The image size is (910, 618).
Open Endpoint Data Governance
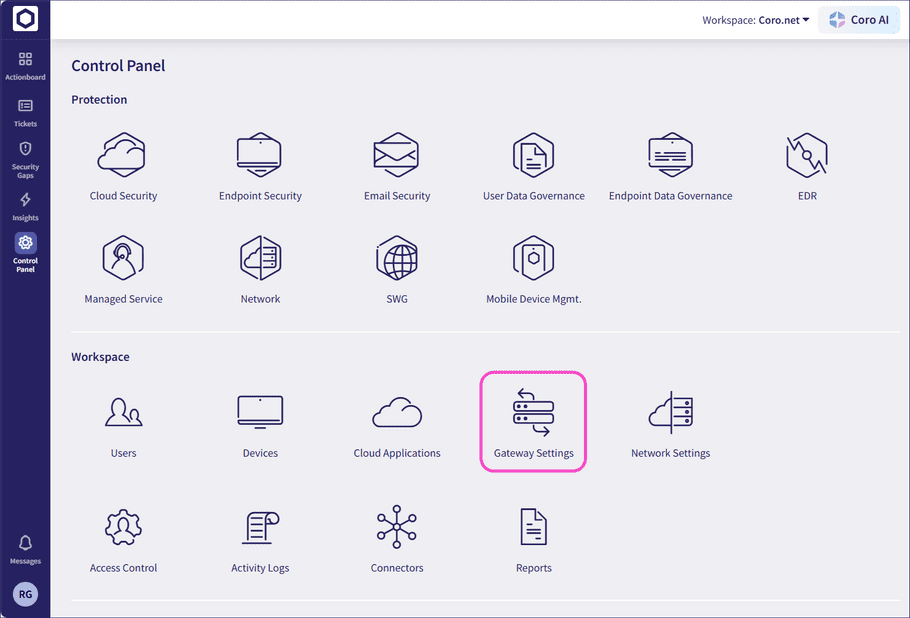tap(670, 157)
